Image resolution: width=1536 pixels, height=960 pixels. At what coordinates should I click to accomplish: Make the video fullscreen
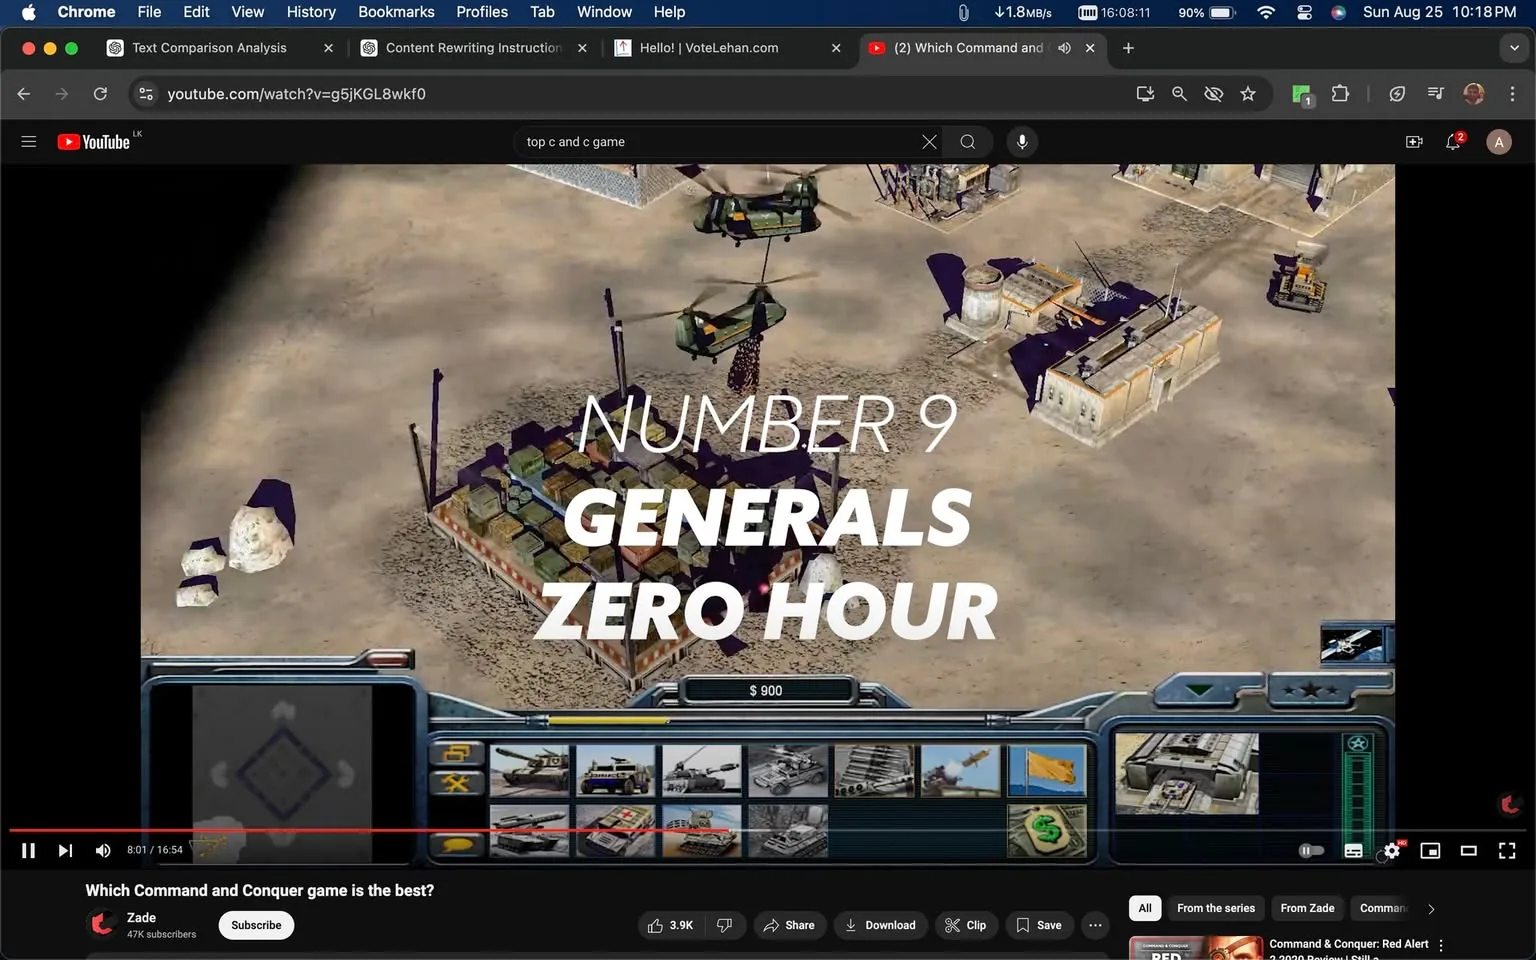click(x=1506, y=850)
